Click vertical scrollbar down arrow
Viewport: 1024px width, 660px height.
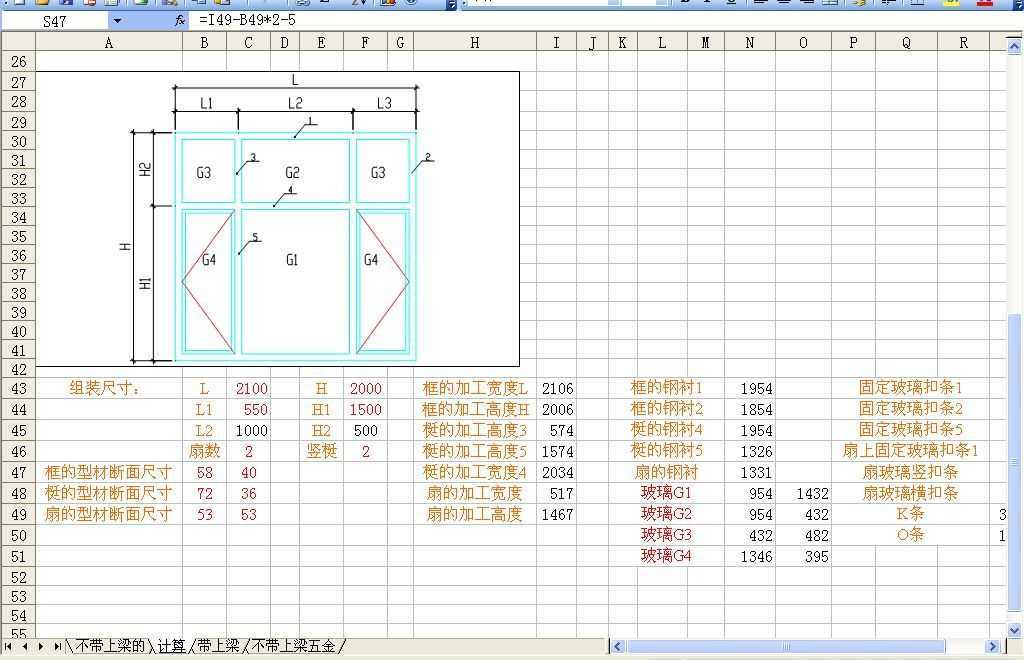pos(1014,631)
